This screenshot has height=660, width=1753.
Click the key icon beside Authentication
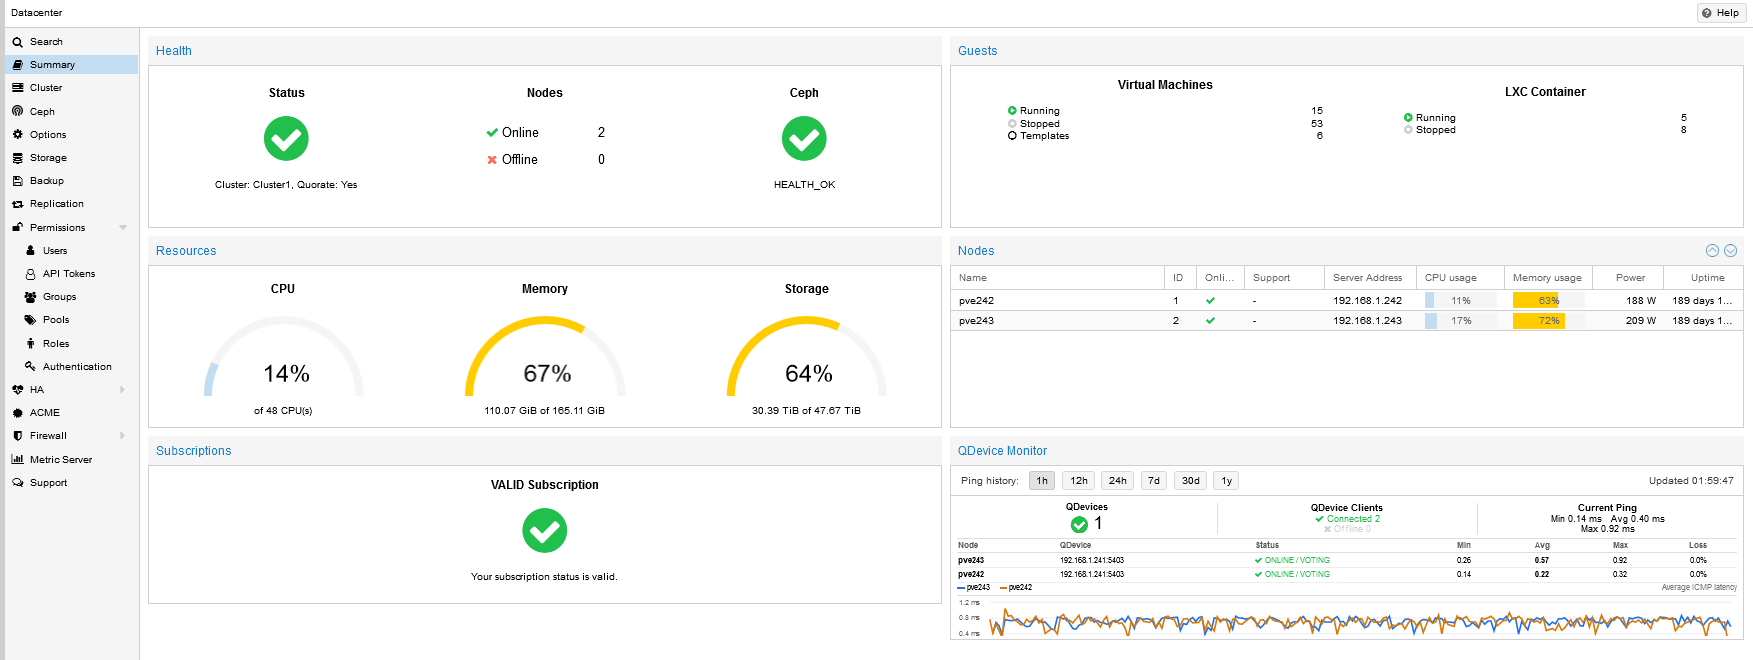tap(30, 366)
